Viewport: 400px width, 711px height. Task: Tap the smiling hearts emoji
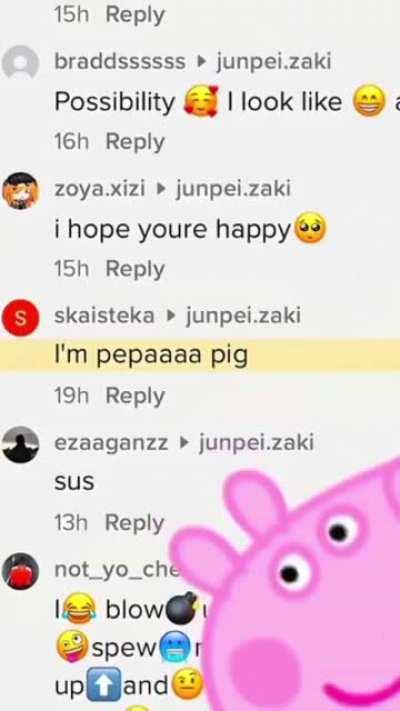(x=201, y=101)
